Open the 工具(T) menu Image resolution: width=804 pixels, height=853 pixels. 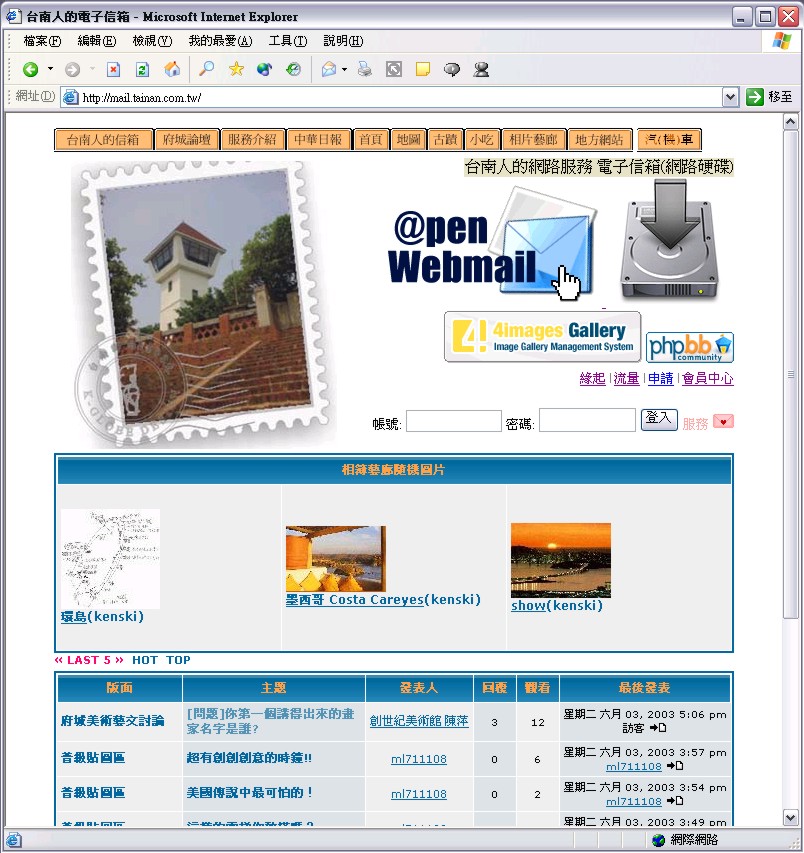(x=288, y=41)
